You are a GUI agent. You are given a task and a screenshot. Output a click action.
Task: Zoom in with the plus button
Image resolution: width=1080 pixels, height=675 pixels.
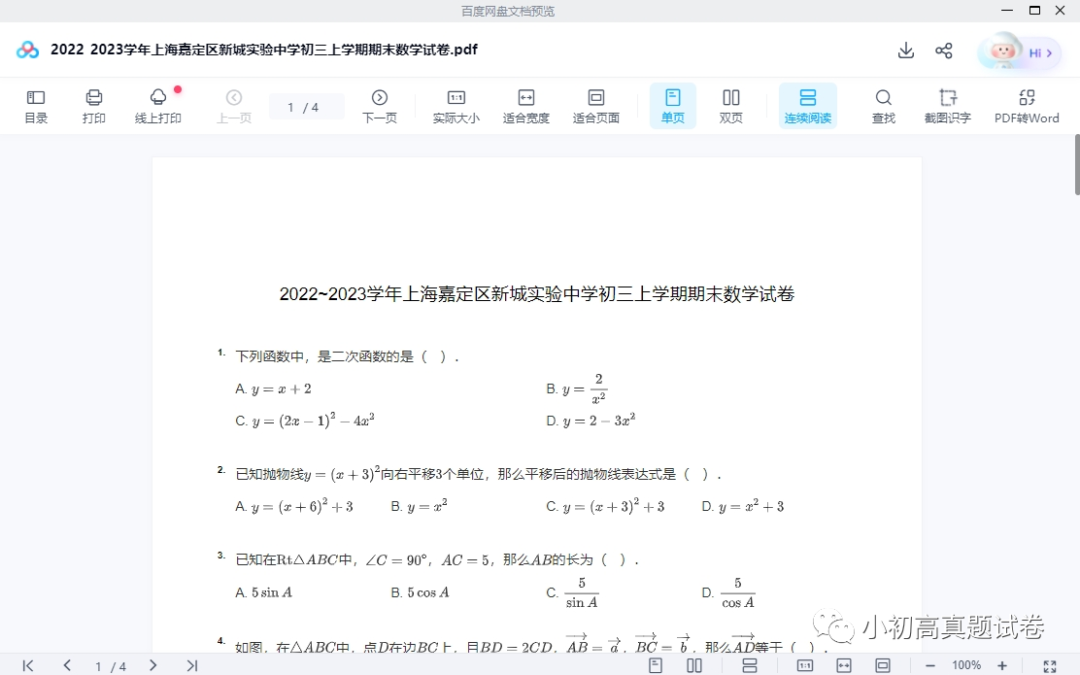click(x=1002, y=665)
